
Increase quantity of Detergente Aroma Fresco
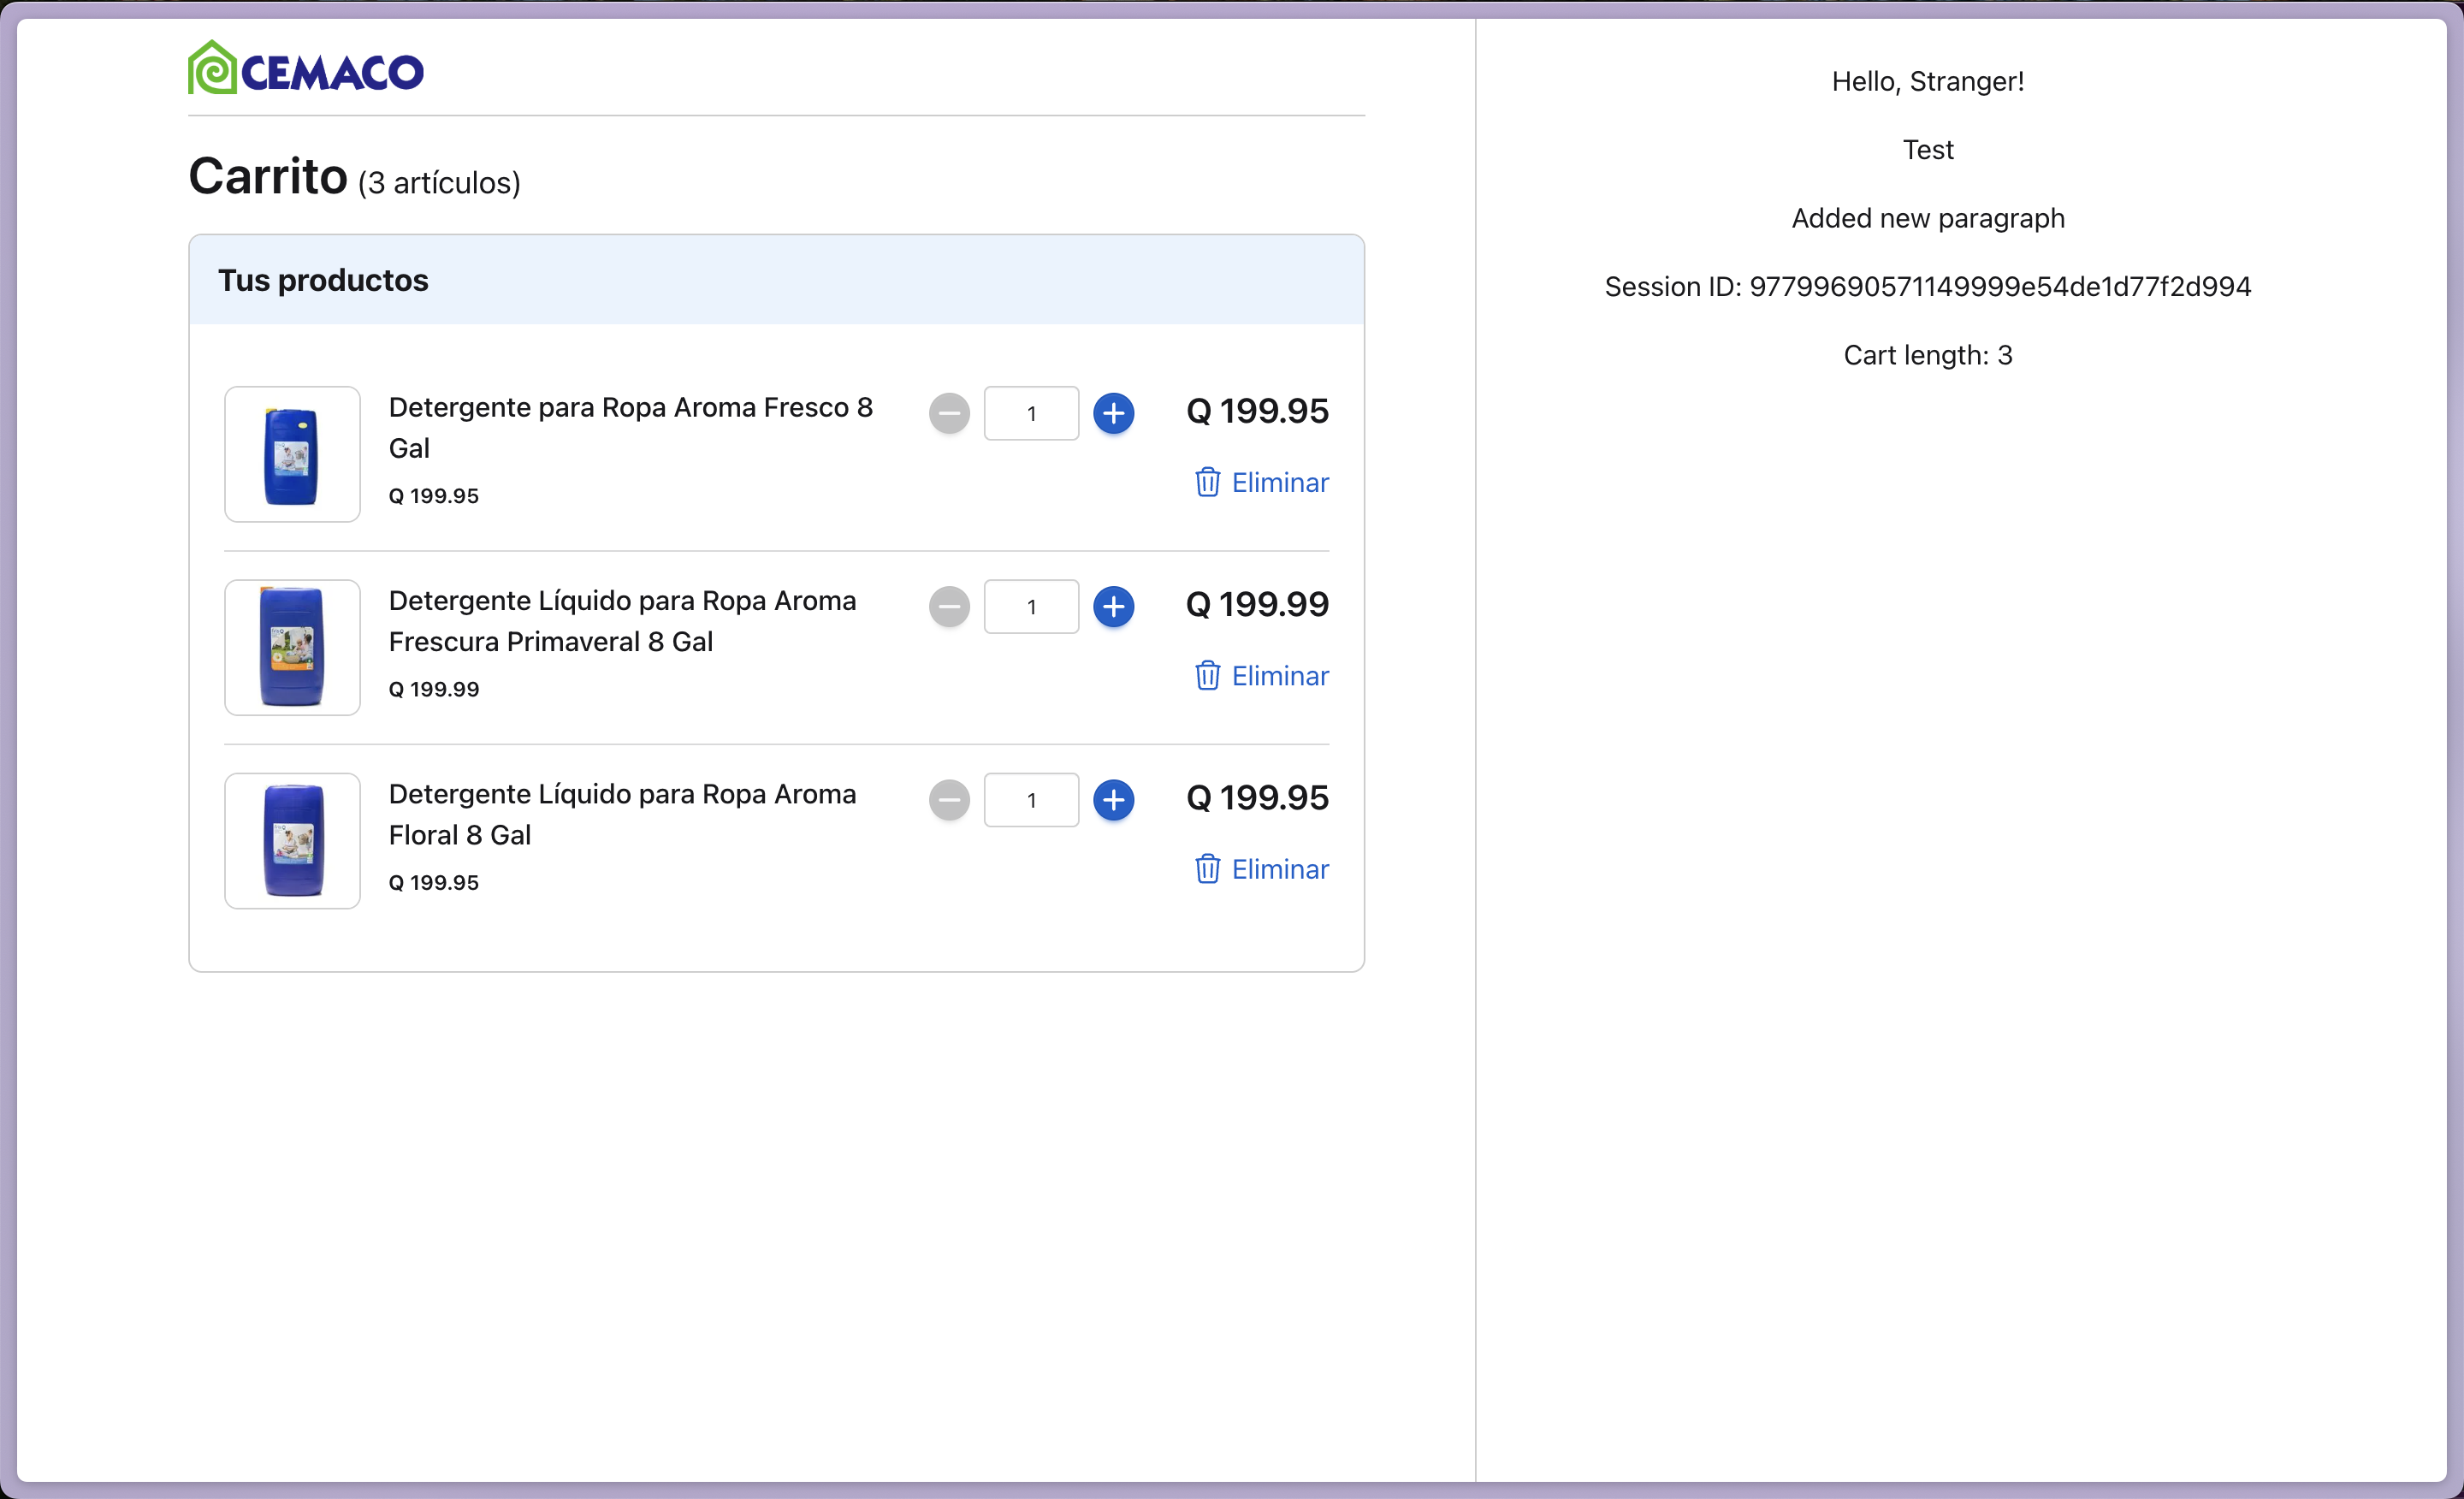1114,413
